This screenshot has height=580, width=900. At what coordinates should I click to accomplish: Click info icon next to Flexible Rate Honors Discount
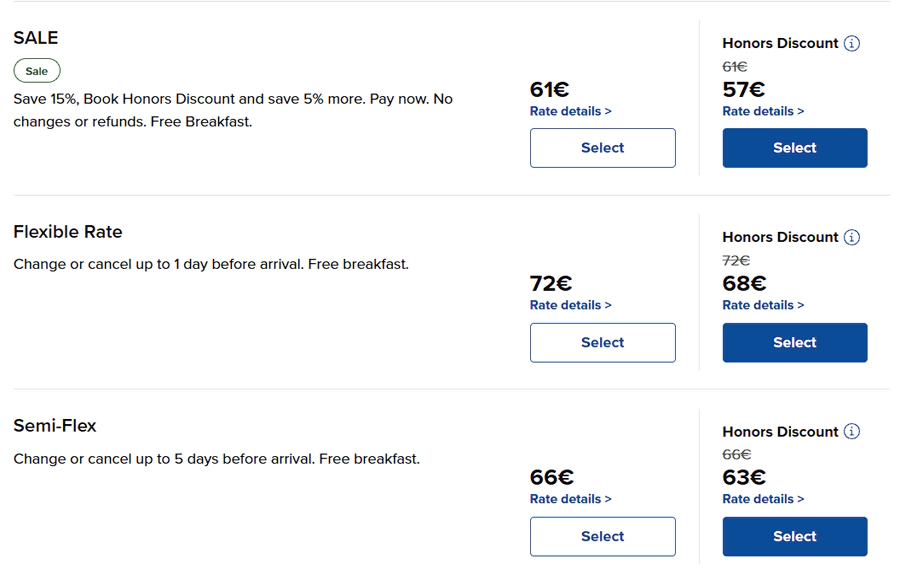coord(851,237)
